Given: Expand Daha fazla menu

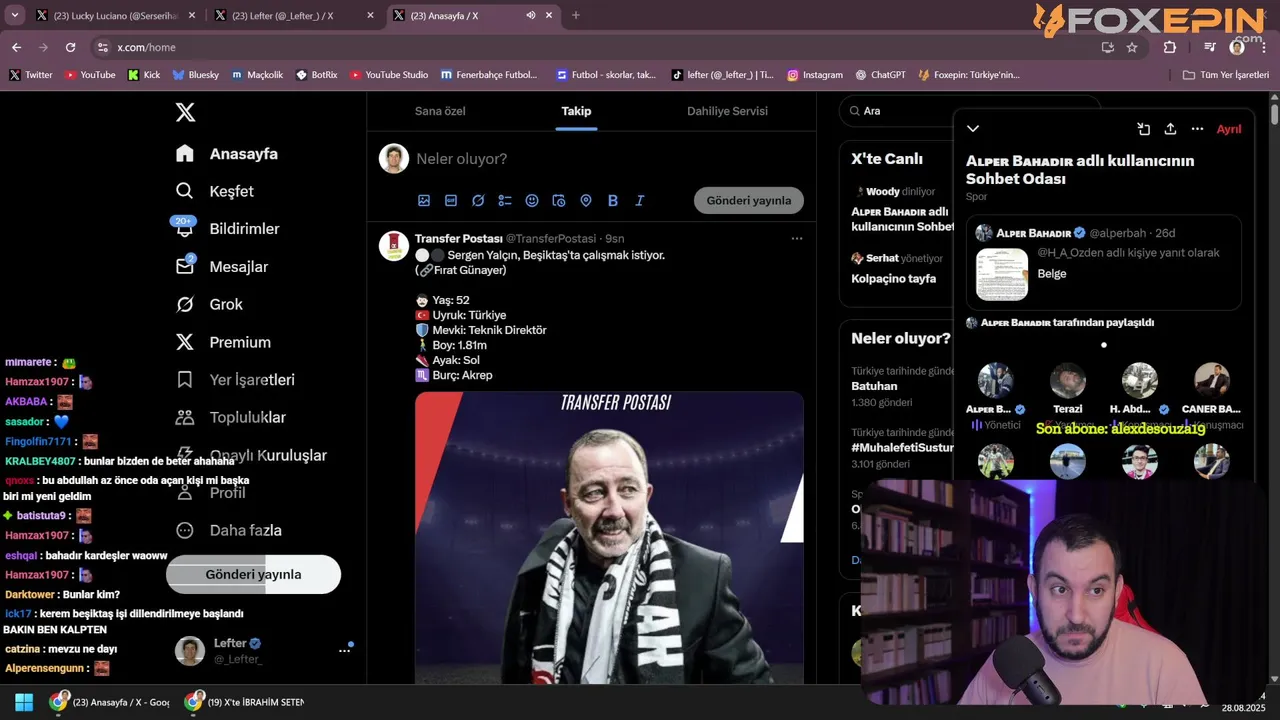Looking at the screenshot, I should pos(228,531).
